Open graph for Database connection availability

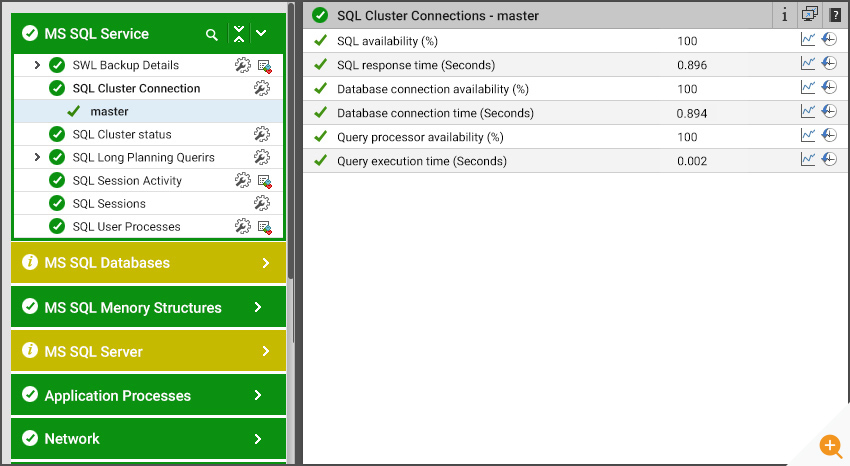pyautogui.click(x=808, y=87)
